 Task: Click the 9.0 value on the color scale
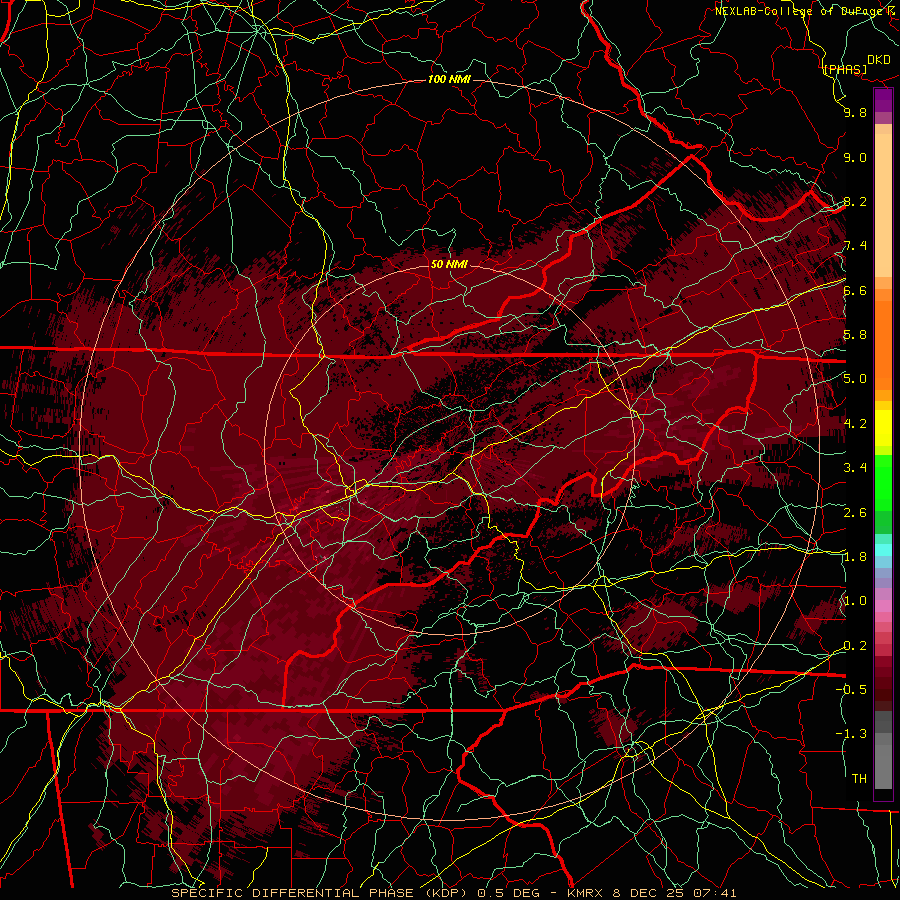[855, 157]
